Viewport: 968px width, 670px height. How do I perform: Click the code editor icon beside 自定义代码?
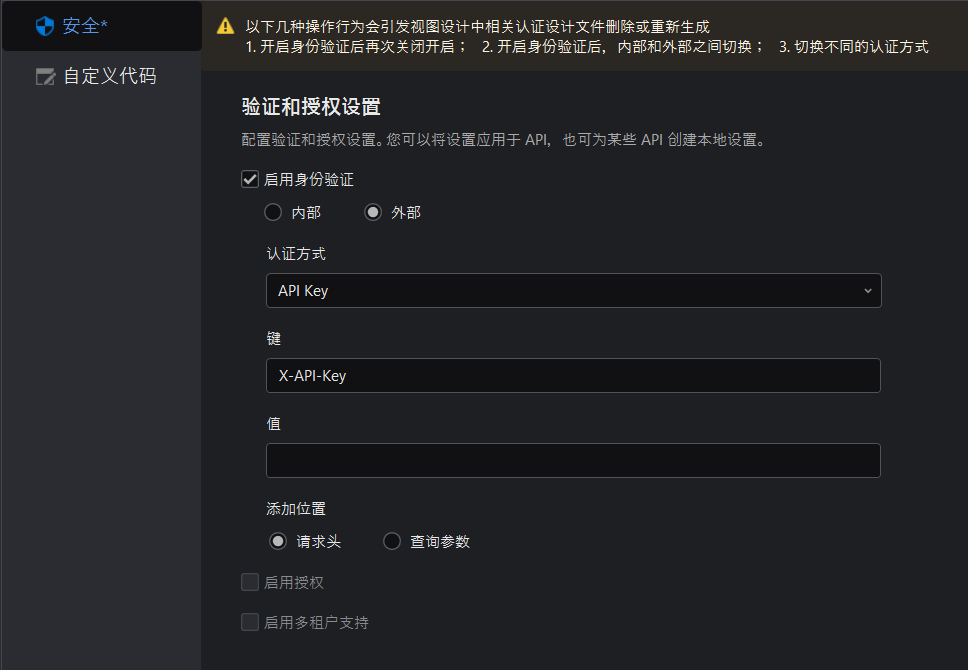(x=45, y=77)
